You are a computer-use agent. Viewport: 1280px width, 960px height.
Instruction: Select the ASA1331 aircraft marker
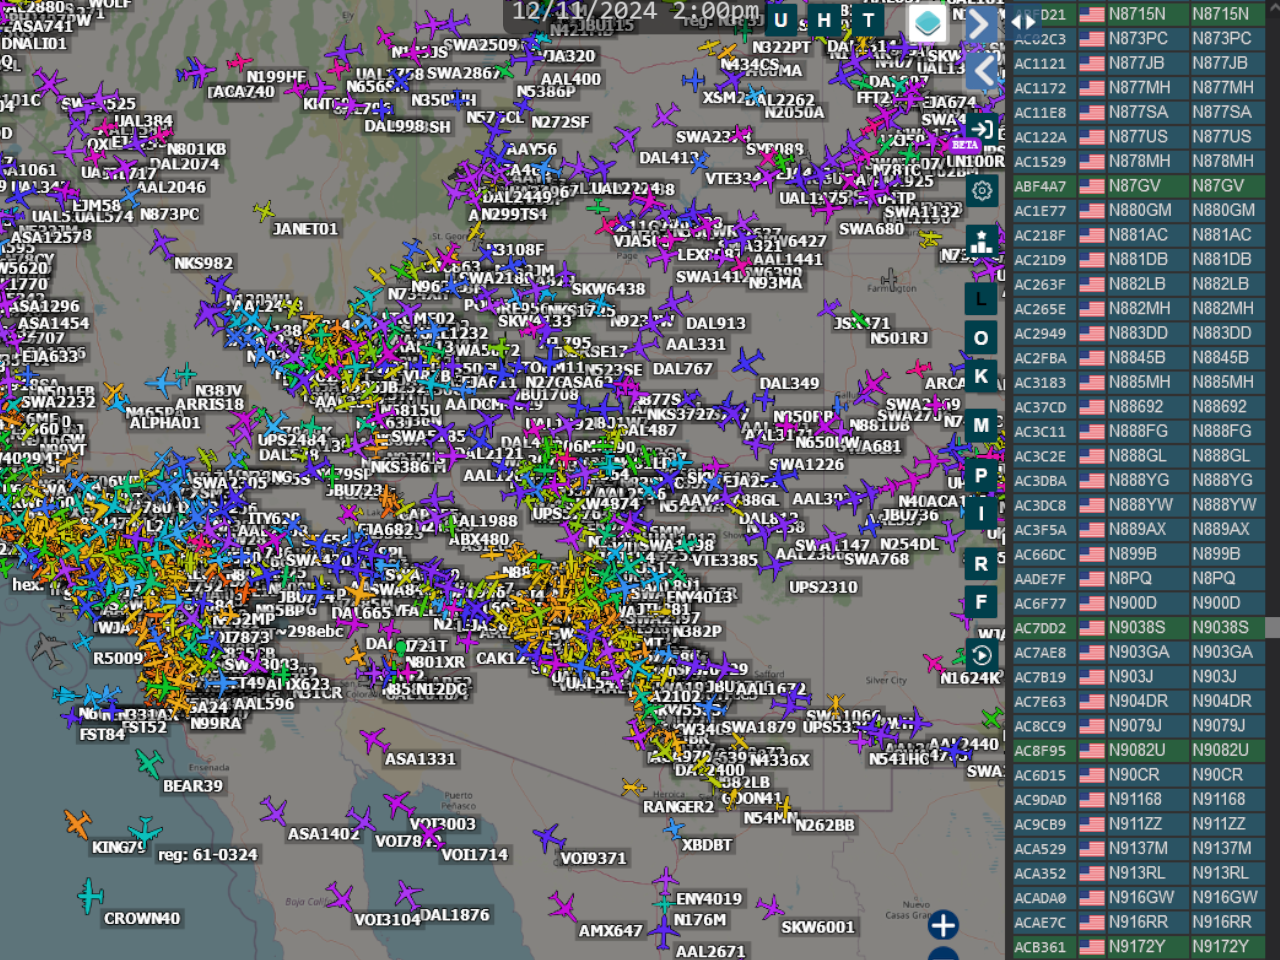(x=375, y=741)
